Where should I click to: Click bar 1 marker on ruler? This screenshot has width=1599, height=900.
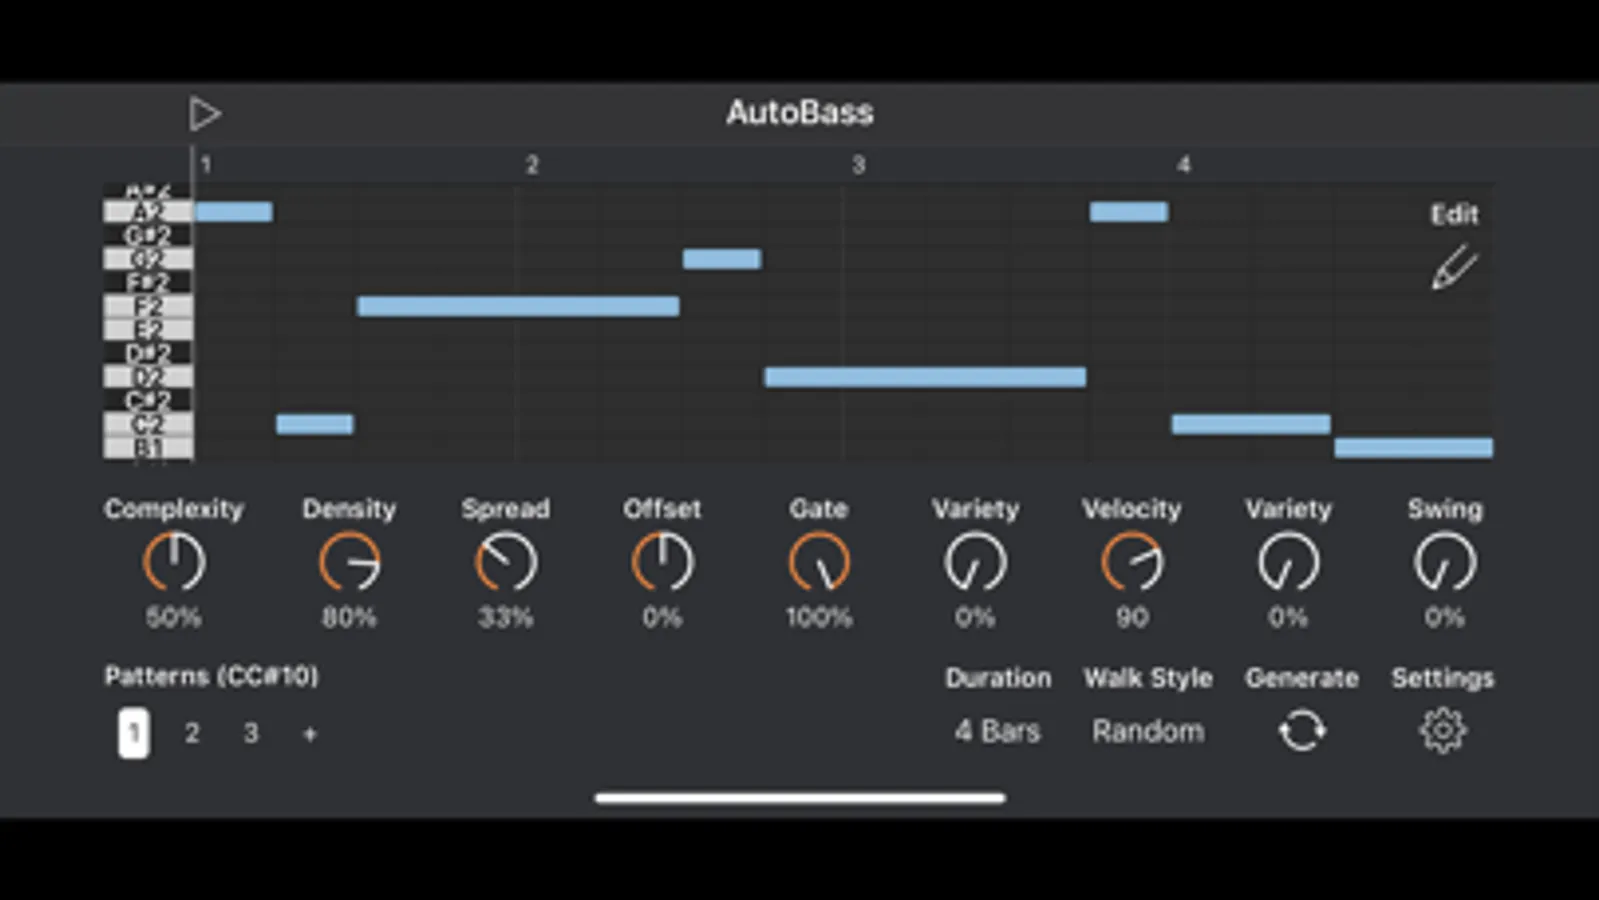(206, 165)
